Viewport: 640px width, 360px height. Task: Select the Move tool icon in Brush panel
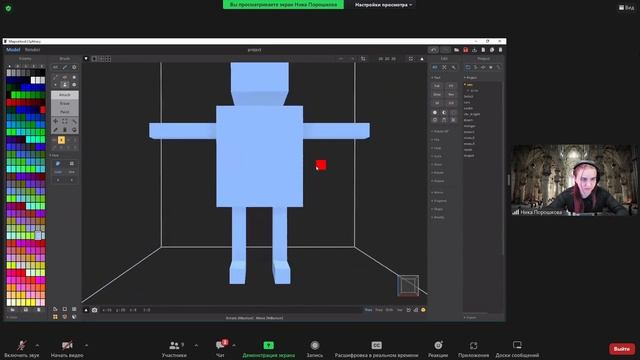(56, 121)
